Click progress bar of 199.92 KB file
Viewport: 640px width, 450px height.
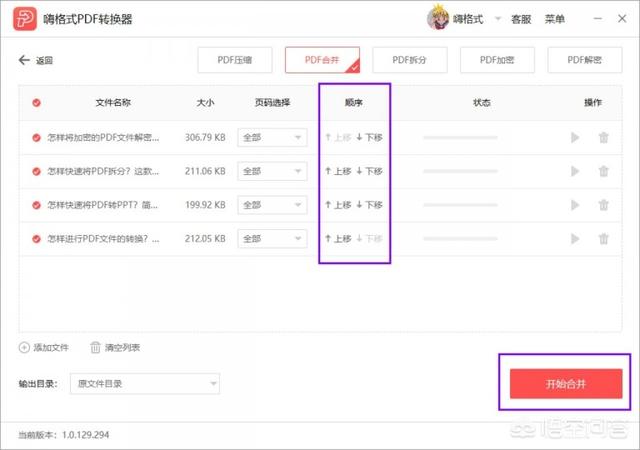460,205
